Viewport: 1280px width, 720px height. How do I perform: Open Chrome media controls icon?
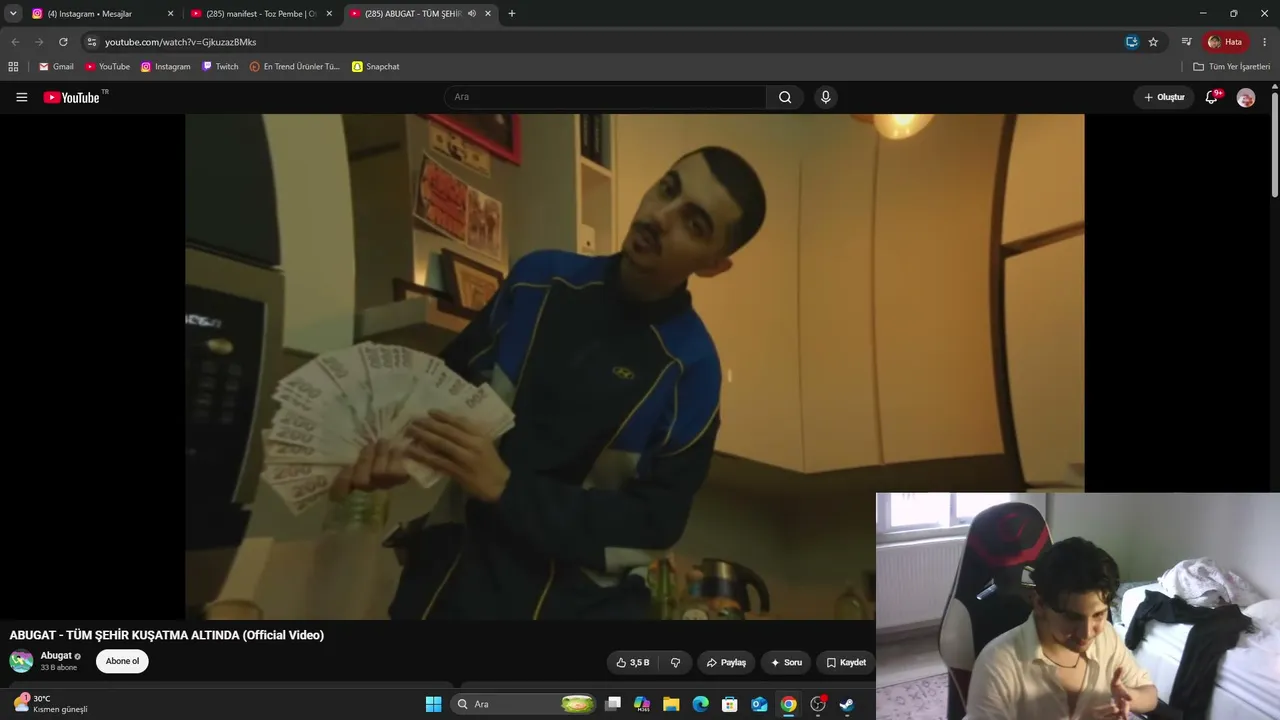coord(1186,42)
